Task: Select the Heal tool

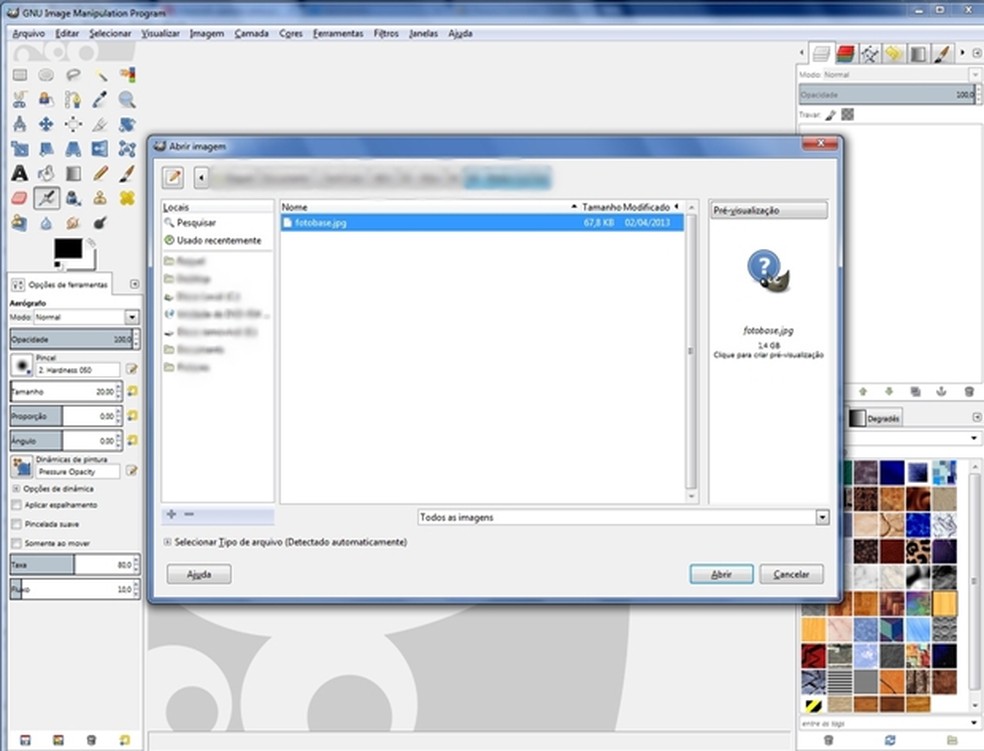Action: point(127,198)
